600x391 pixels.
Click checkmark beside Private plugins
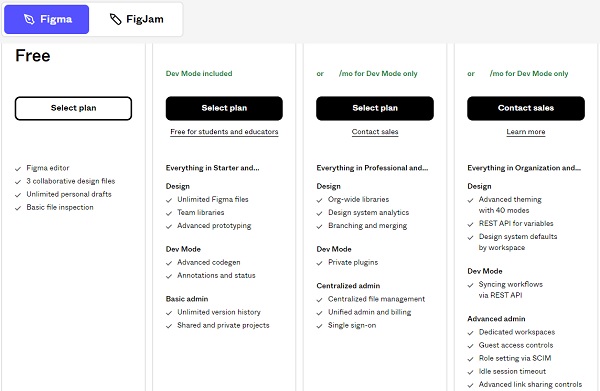coord(320,263)
